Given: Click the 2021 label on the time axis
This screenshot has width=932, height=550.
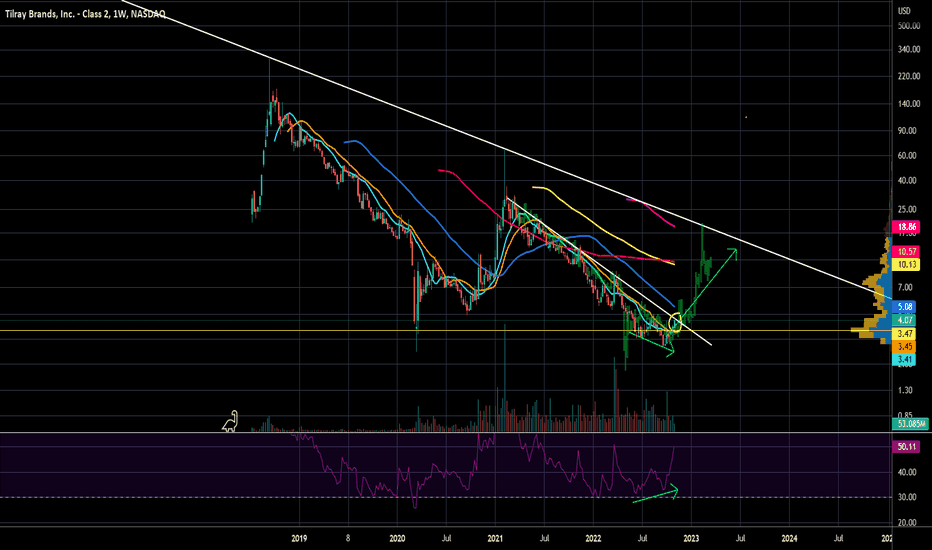Looking at the screenshot, I should click(495, 539).
